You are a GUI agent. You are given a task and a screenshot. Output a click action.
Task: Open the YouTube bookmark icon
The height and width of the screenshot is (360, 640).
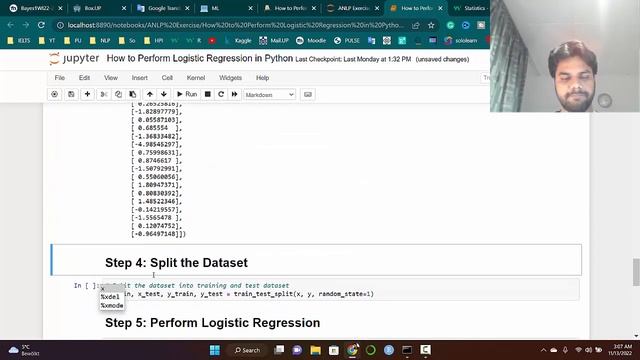coord(212,40)
